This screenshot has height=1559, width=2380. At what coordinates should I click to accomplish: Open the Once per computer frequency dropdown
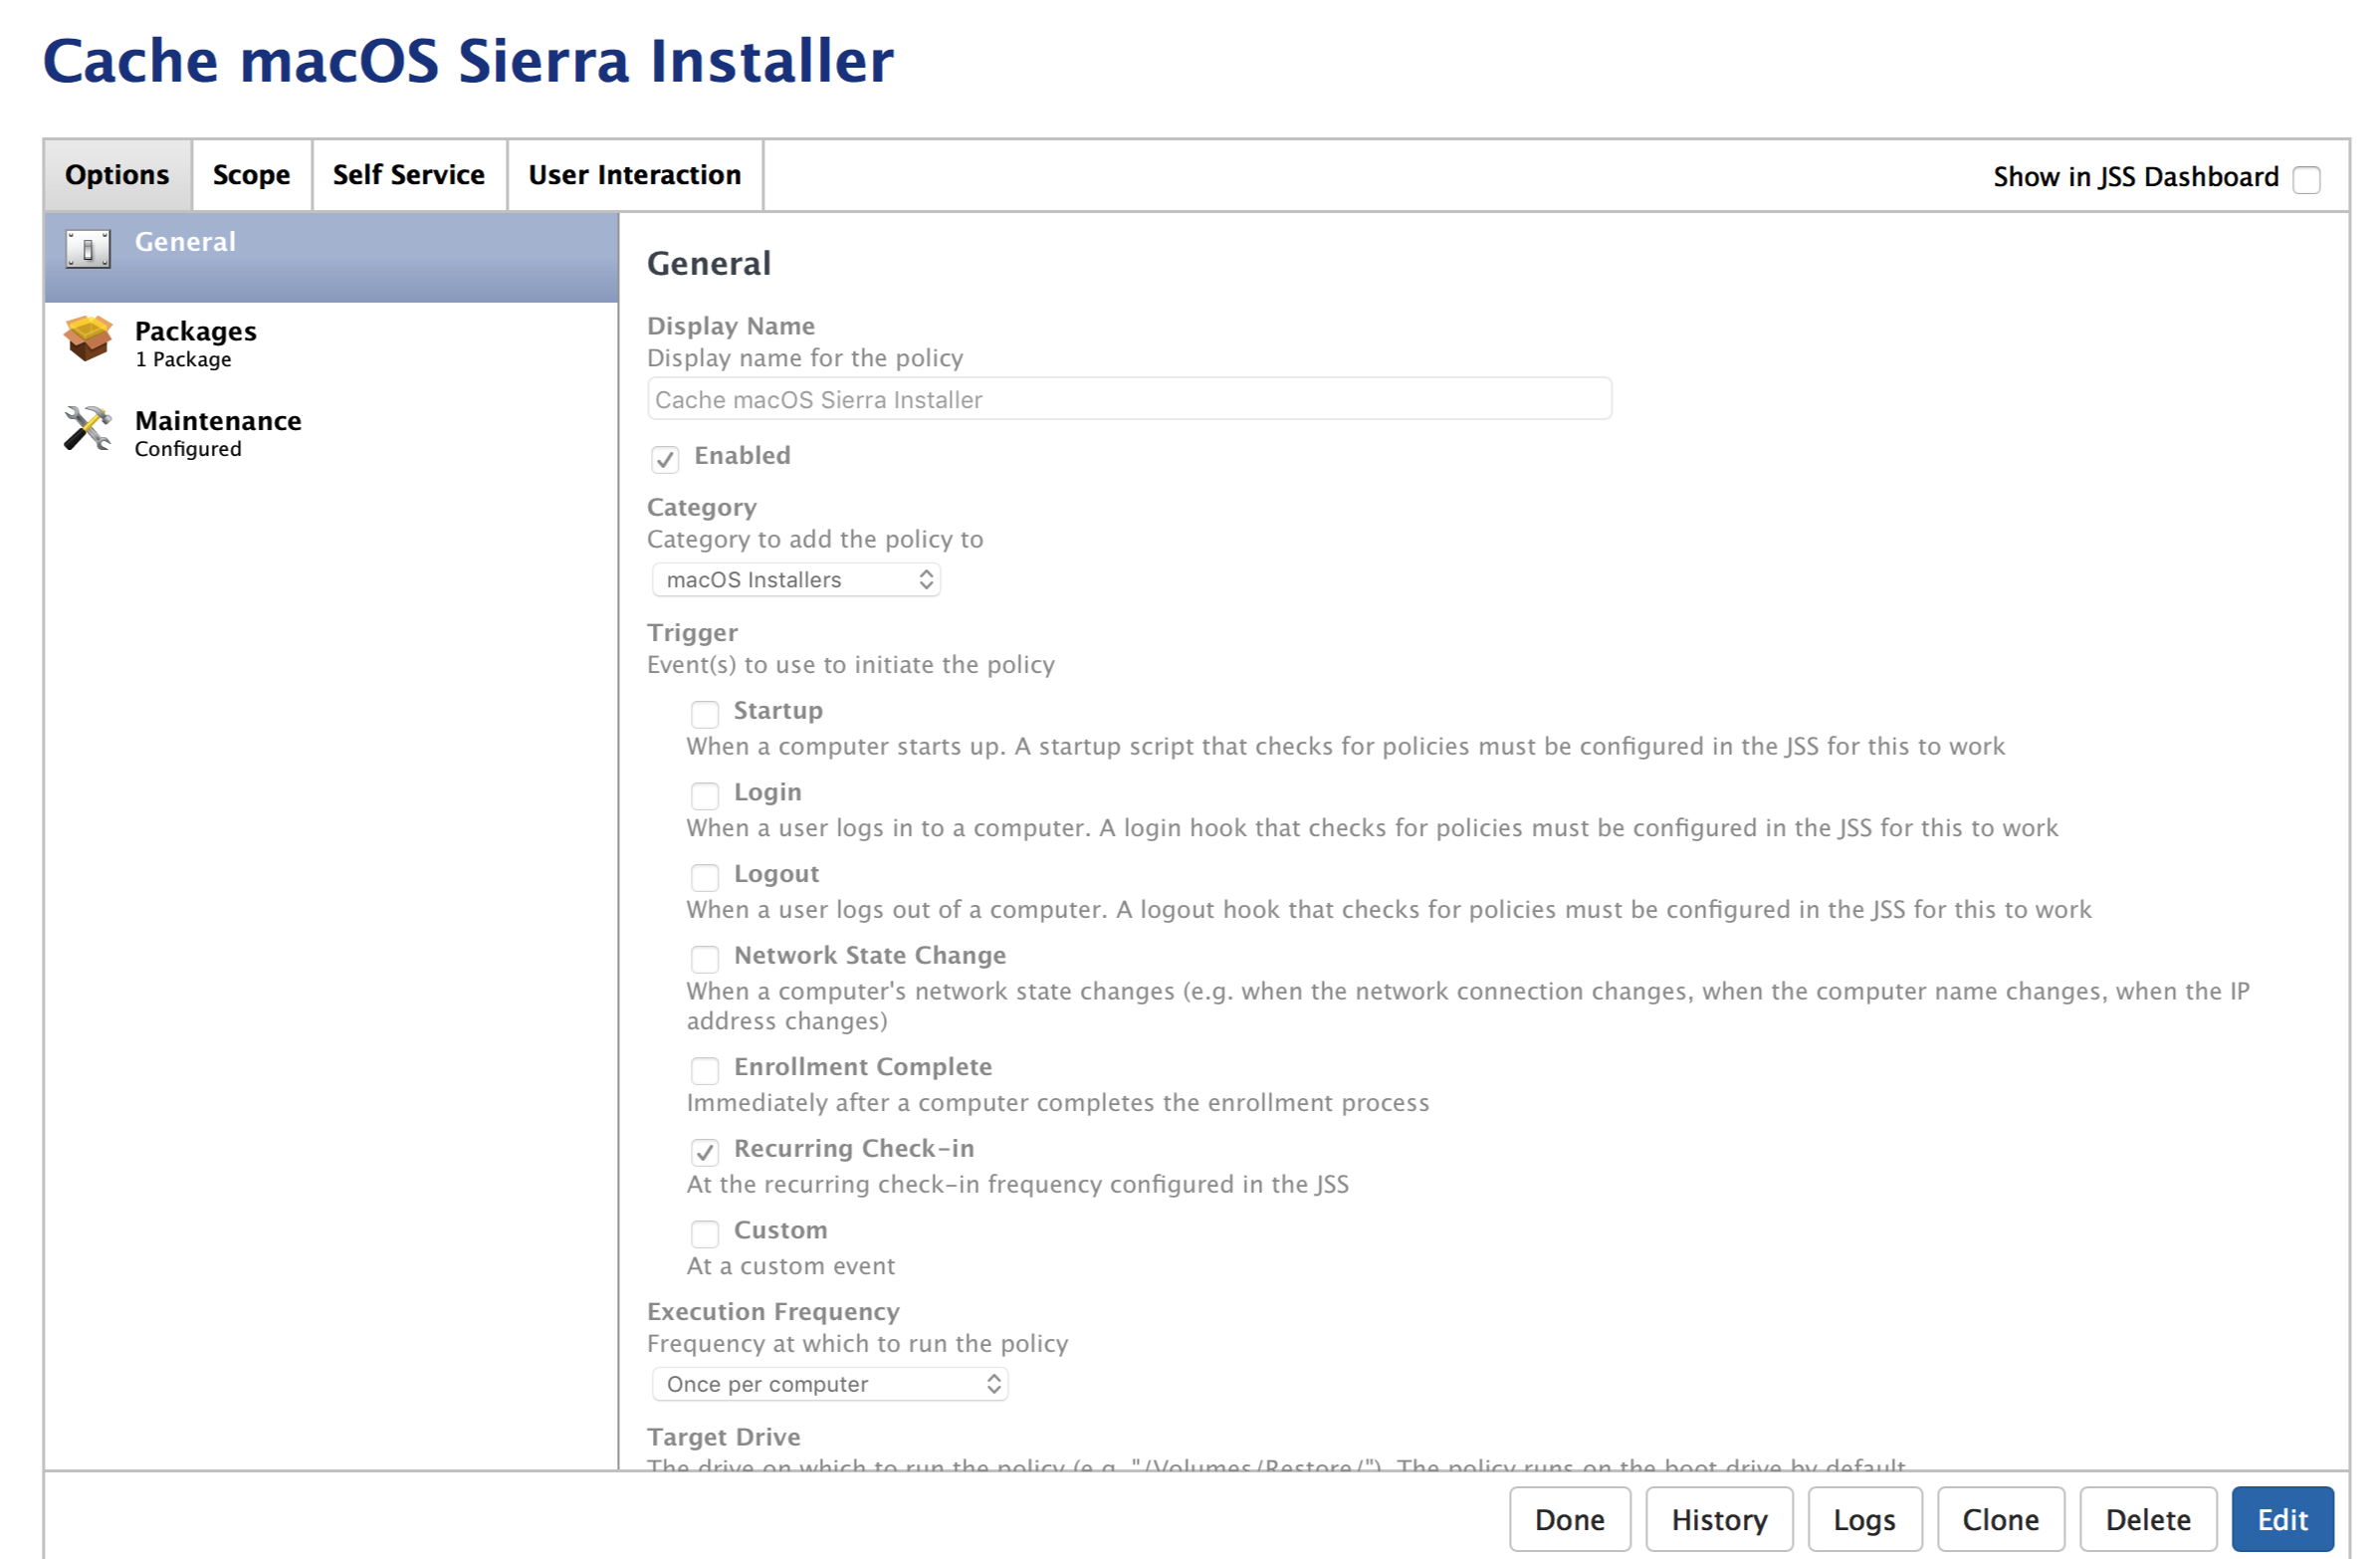(830, 1385)
